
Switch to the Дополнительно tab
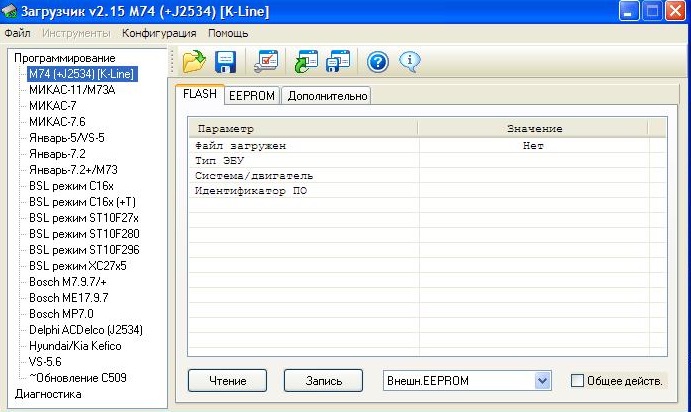pyautogui.click(x=327, y=96)
